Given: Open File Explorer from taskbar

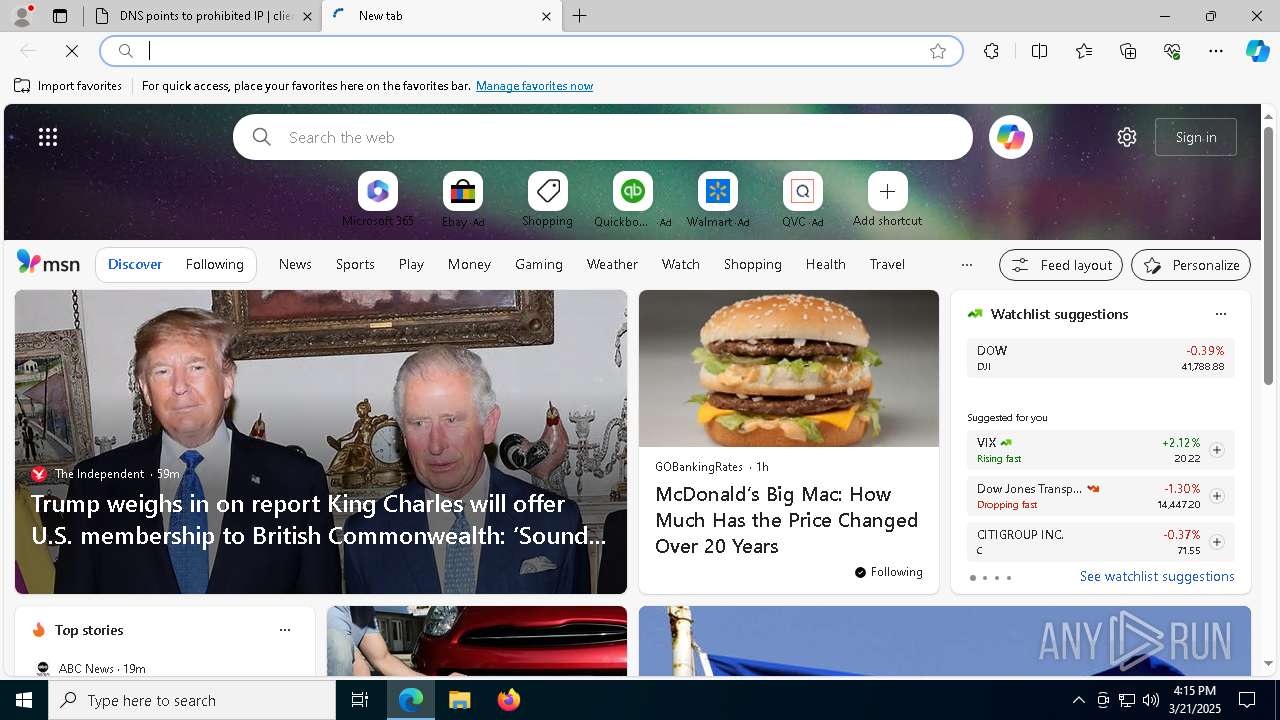Looking at the screenshot, I should [x=459, y=700].
